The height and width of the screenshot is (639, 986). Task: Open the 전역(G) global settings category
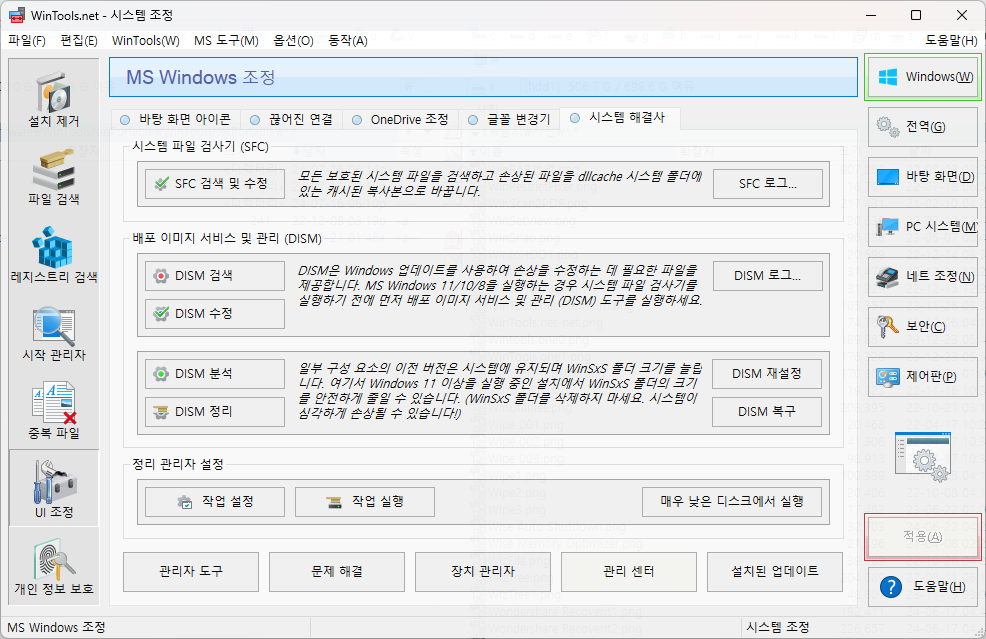point(922,126)
